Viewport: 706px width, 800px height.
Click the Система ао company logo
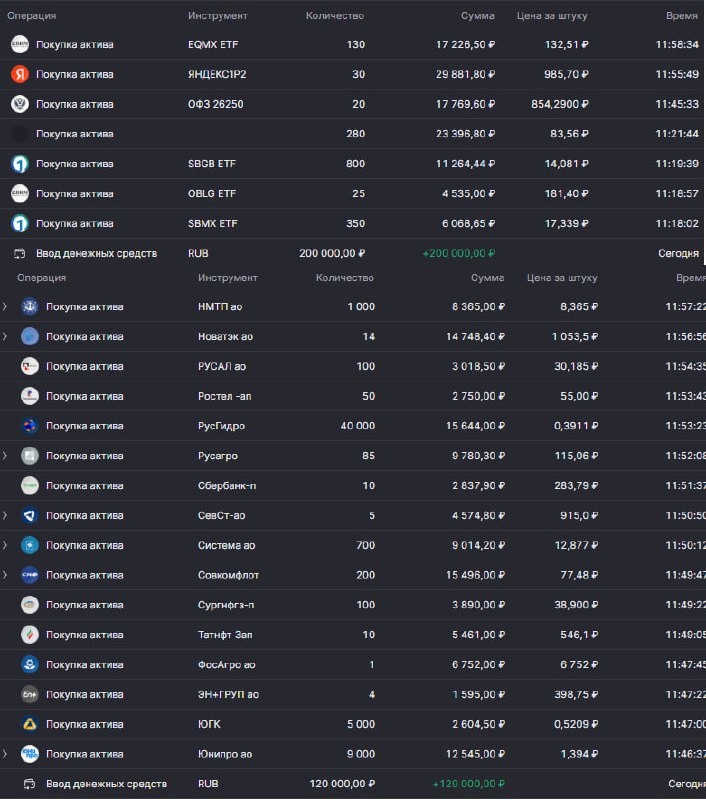tap(30, 545)
